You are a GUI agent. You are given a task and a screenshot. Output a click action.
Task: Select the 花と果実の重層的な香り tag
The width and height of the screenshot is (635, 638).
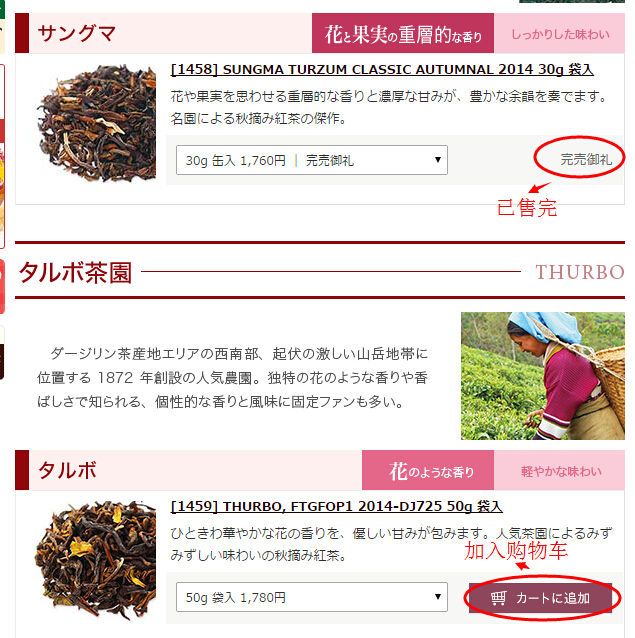pyautogui.click(x=403, y=33)
